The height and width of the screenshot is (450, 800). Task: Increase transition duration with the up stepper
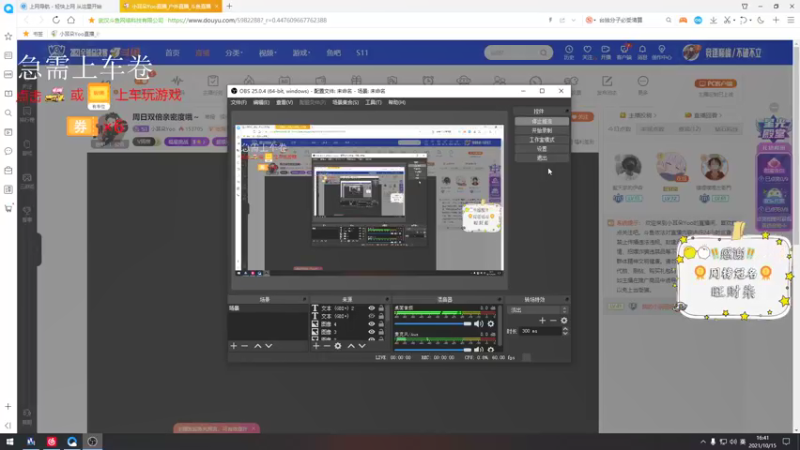pyautogui.click(x=565, y=329)
